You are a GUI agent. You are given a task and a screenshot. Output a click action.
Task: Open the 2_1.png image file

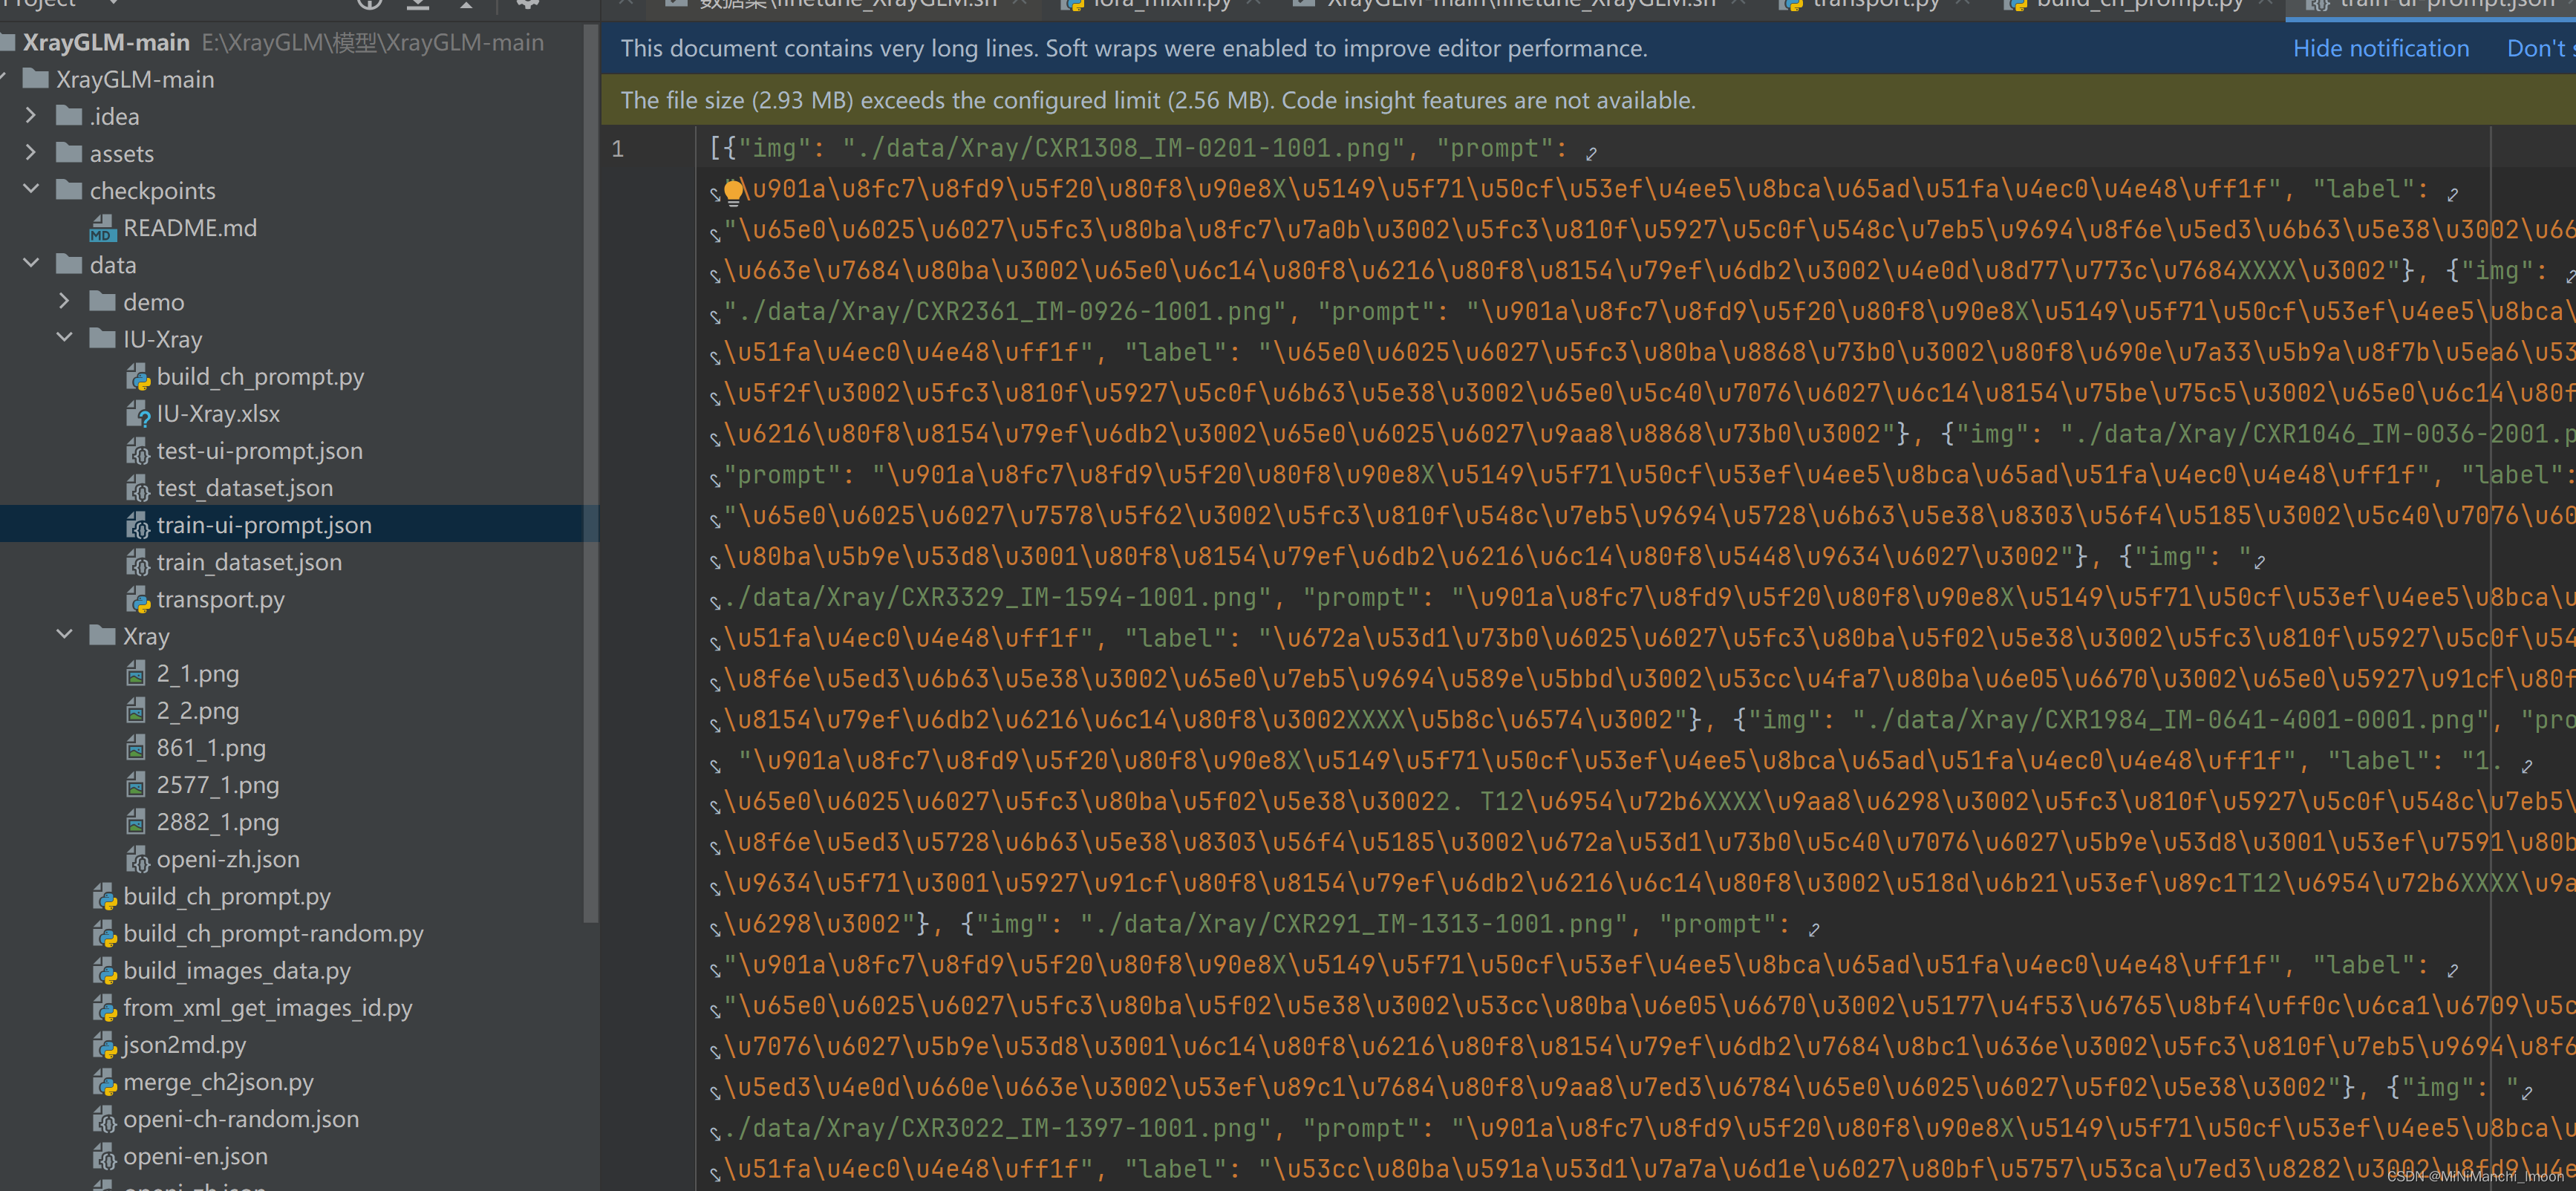pos(197,673)
